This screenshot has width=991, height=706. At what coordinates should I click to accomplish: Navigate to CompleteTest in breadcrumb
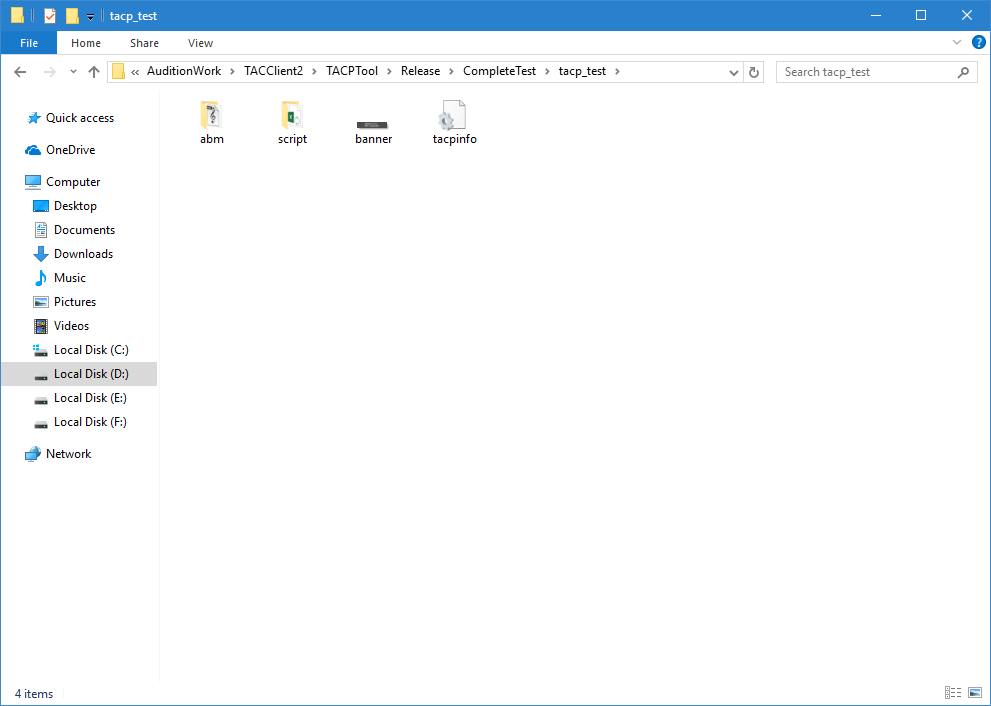coord(499,72)
